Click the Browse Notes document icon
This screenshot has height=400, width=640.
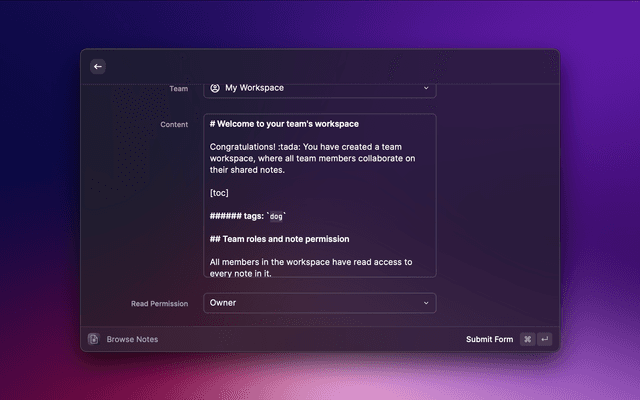(x=93, y=339)
